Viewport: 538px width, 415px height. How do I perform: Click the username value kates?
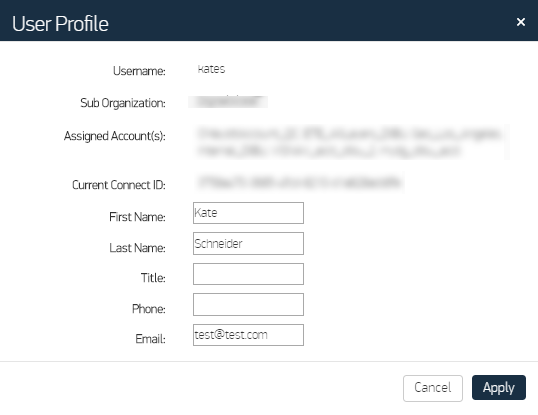click(x=211, y=69)
